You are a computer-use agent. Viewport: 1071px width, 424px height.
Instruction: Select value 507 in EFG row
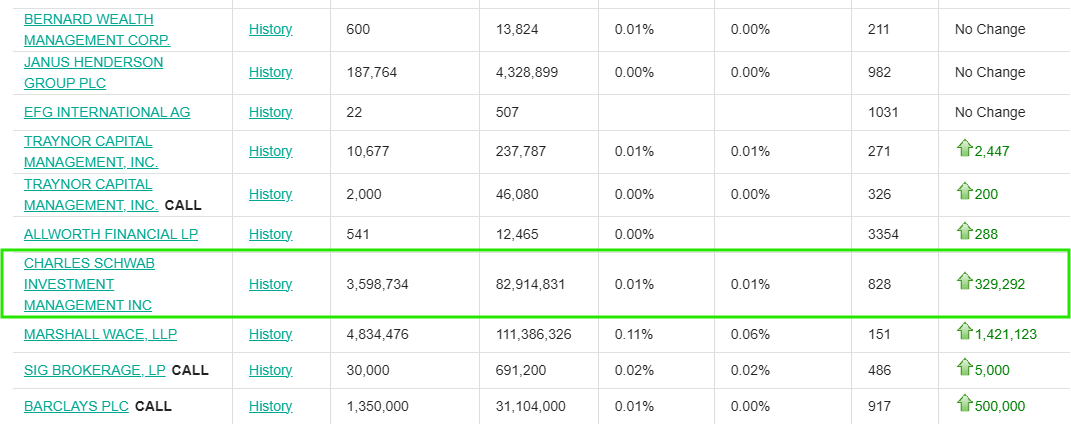click(x=507, y=112)
